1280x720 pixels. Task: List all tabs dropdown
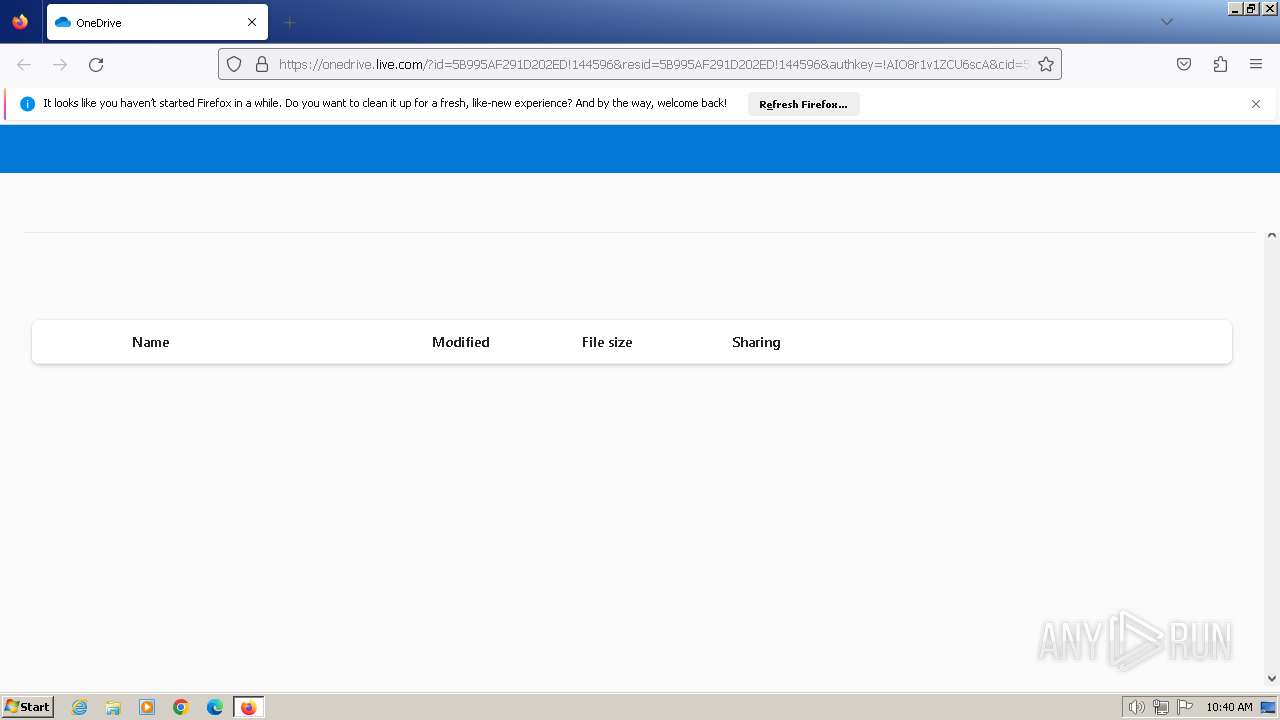tap(1166, 22)
